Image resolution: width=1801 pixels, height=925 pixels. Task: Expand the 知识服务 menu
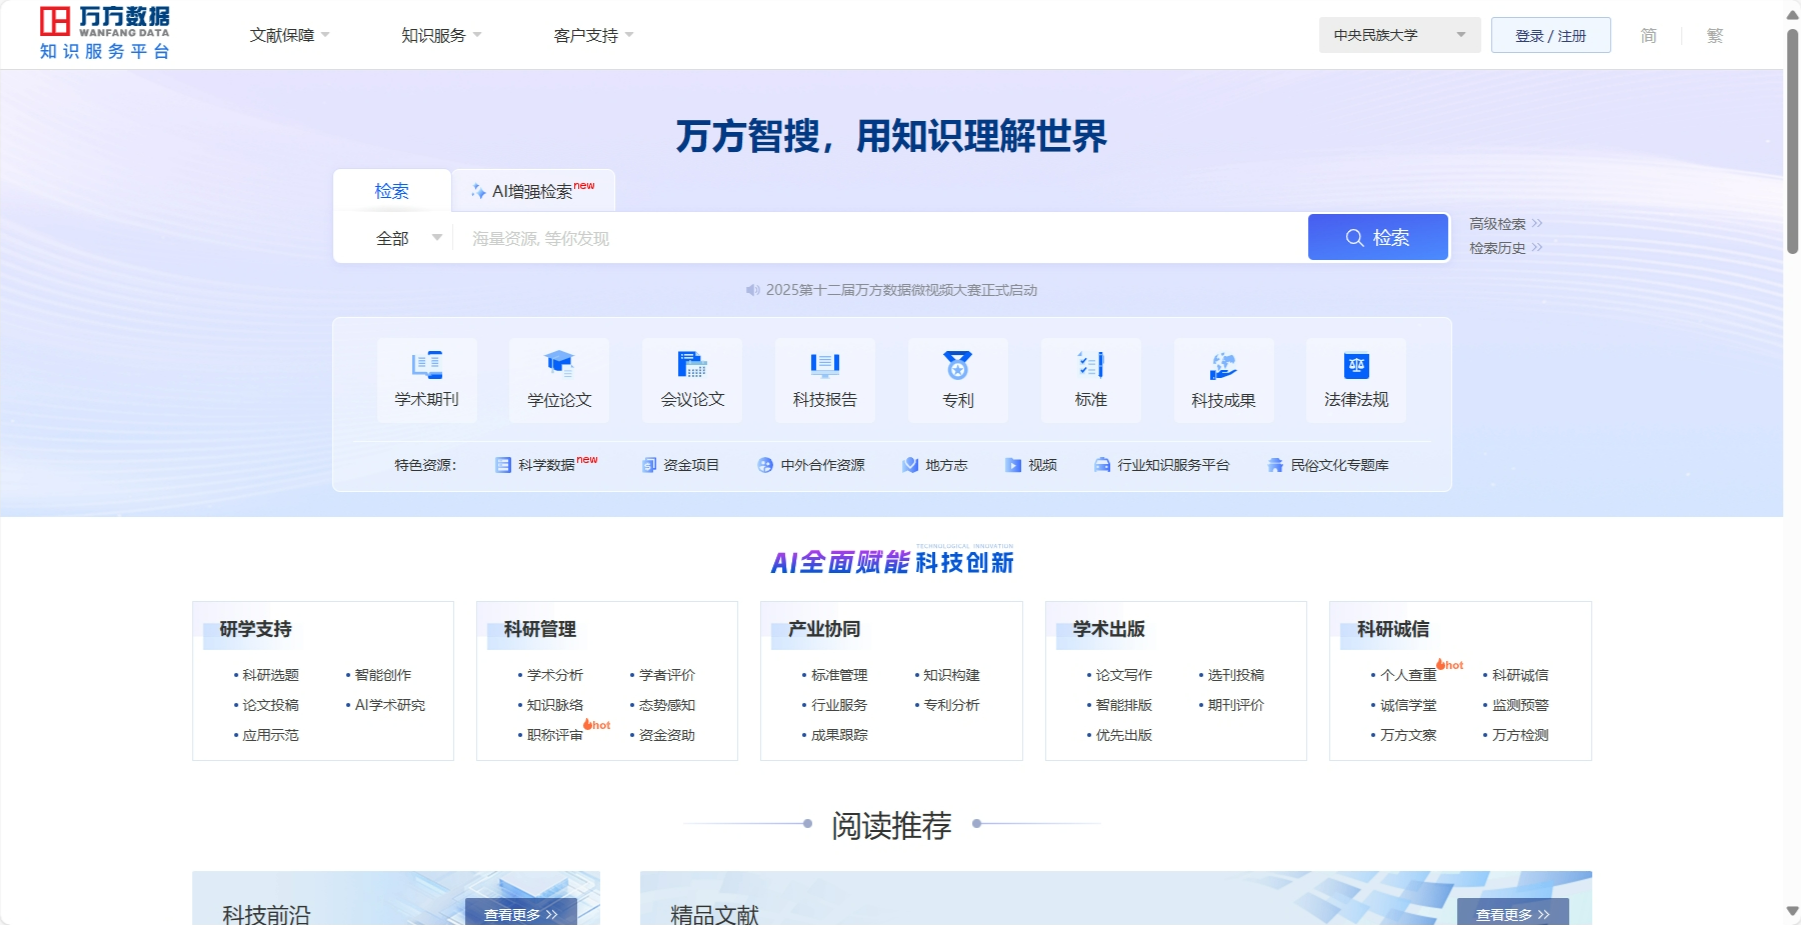pyautogui.click(x=441, y=35)
